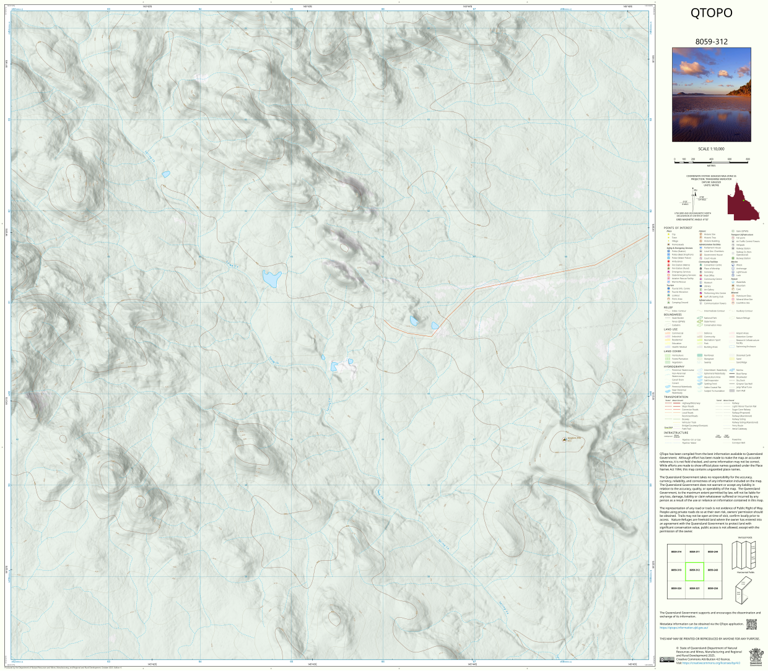
Task: Click the SCALE 1:10,000 label
Action: click(x=711, y=149)
